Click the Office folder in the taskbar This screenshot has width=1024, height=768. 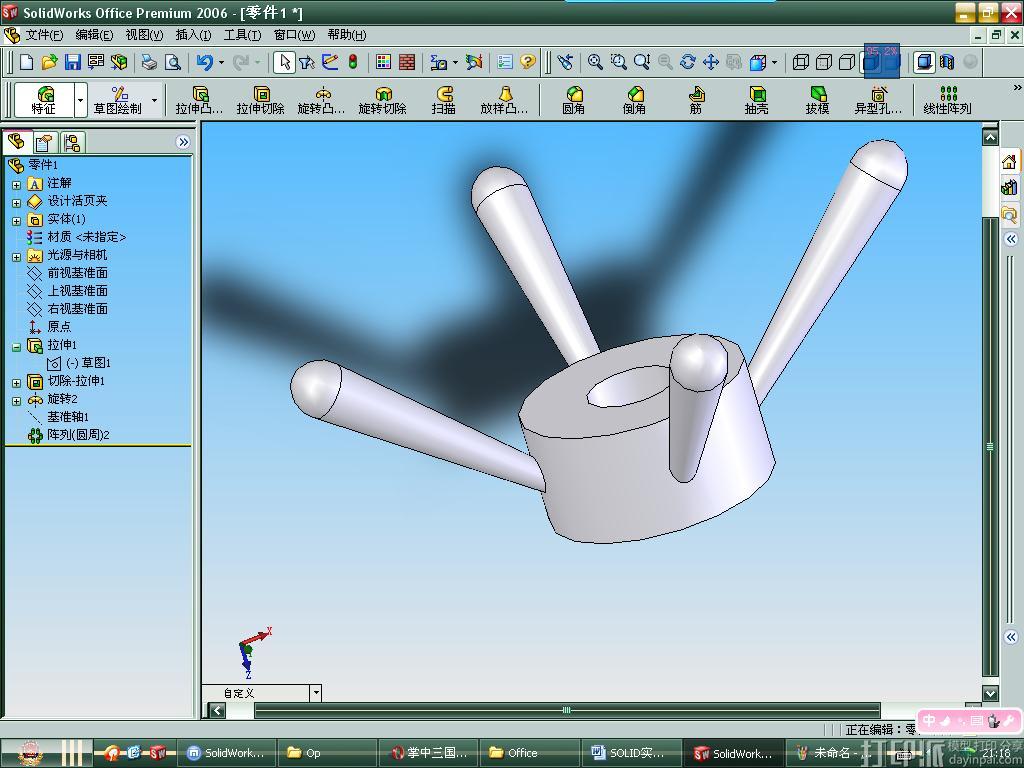pos(522,753)
